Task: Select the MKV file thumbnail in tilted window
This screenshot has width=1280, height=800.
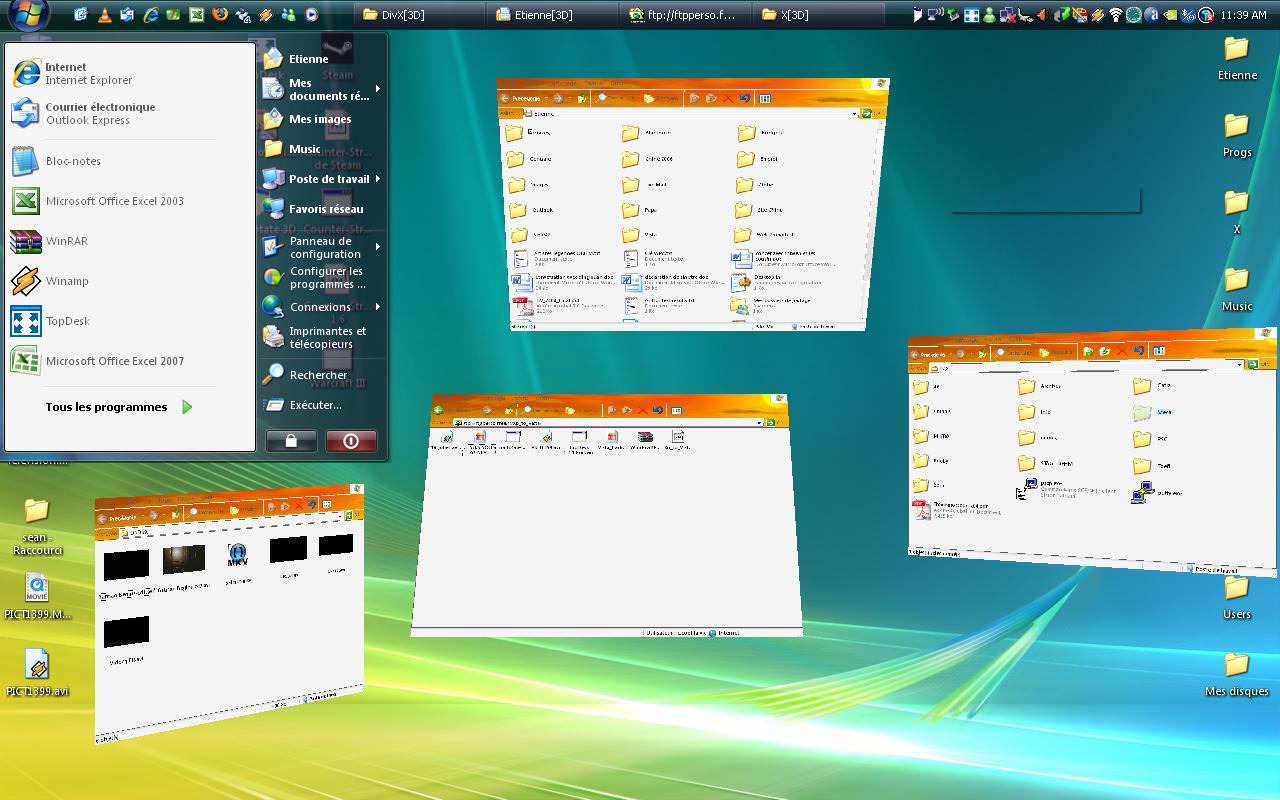Action: 237,557
